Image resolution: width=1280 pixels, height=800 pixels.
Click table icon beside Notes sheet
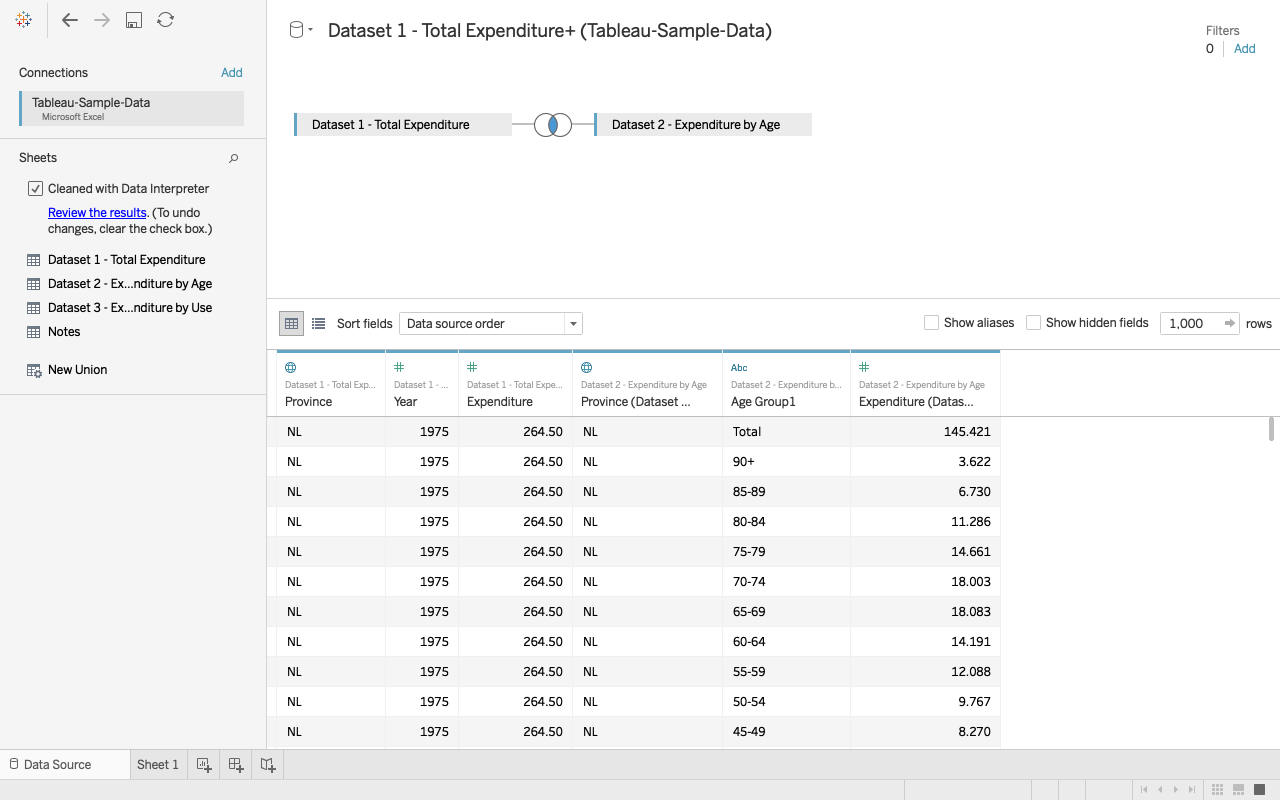[33, 332]
